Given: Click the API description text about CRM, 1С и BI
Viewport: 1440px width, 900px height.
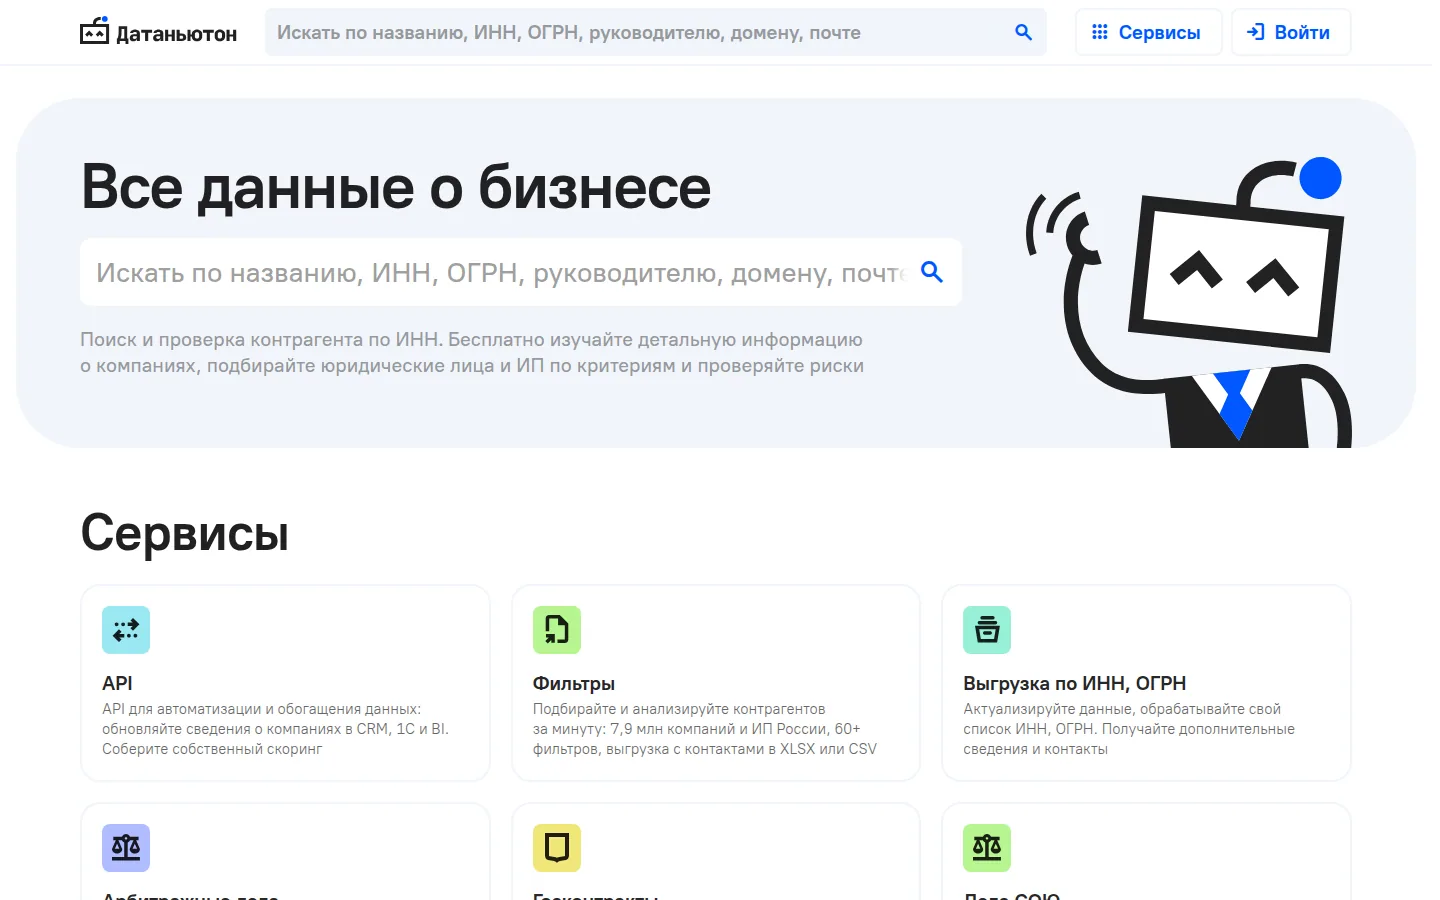Looking at the screenshot, I should (276, 729).
